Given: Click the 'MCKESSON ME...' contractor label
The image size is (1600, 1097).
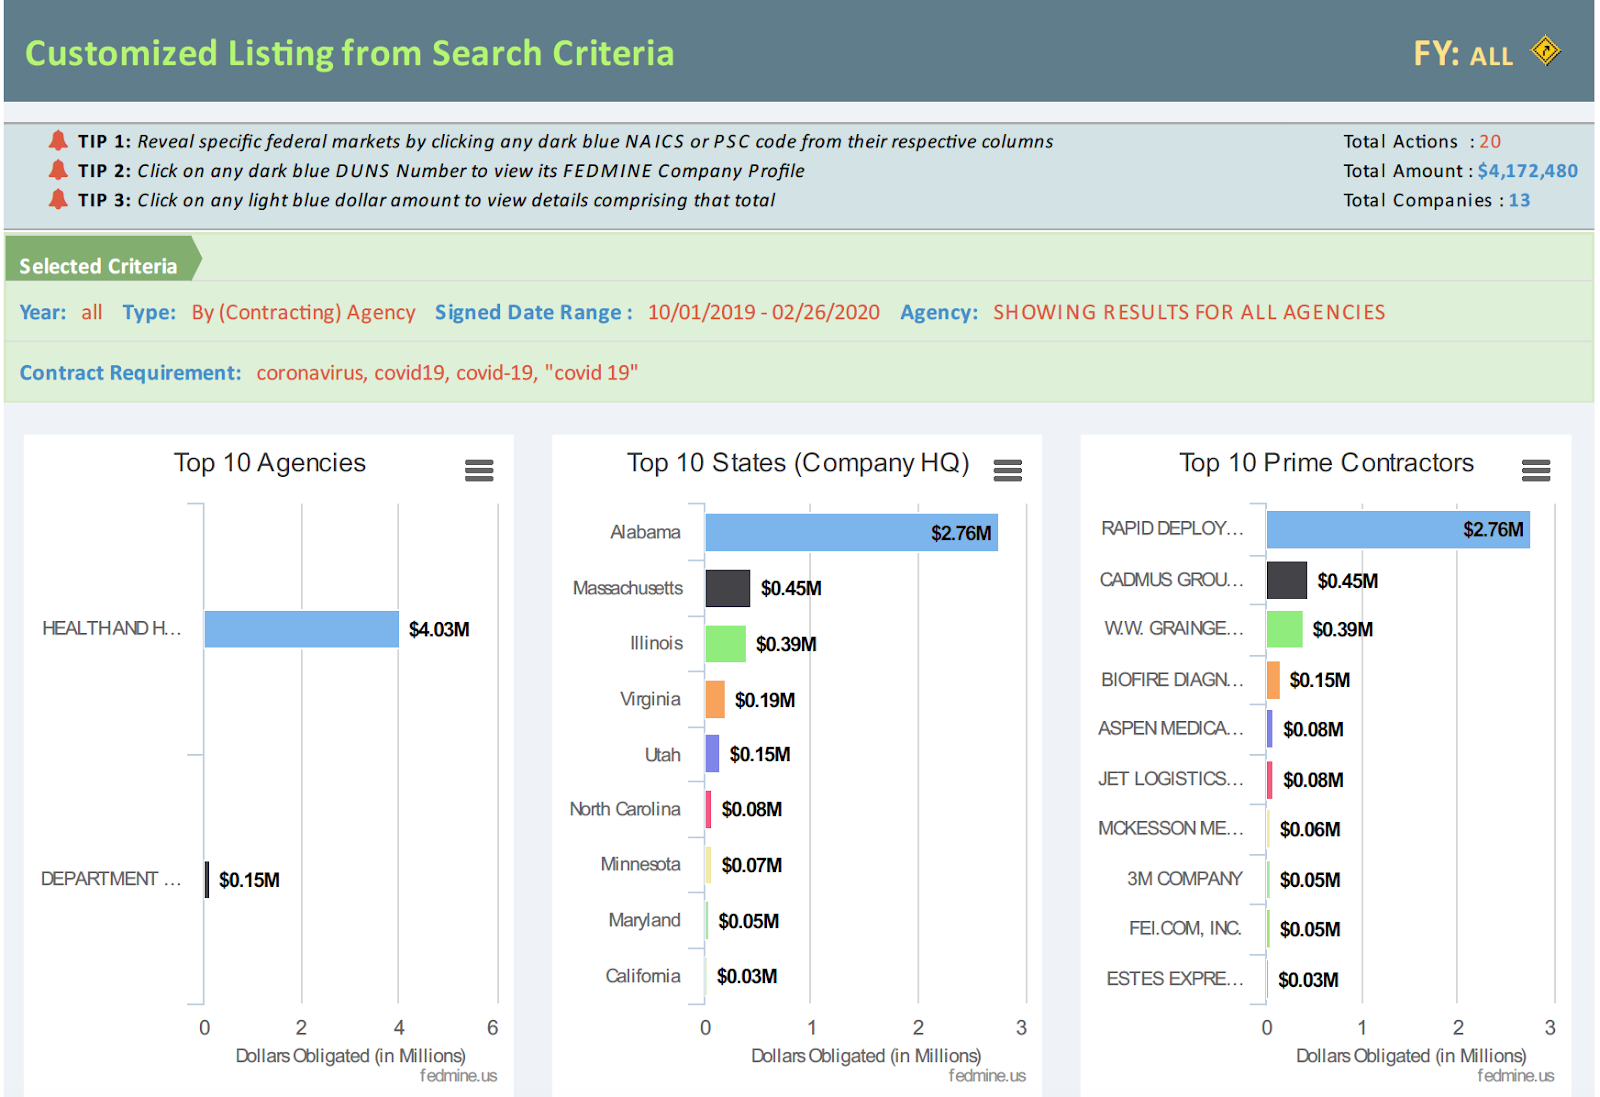Looking at the screenshot, I should coord(1171,828).
